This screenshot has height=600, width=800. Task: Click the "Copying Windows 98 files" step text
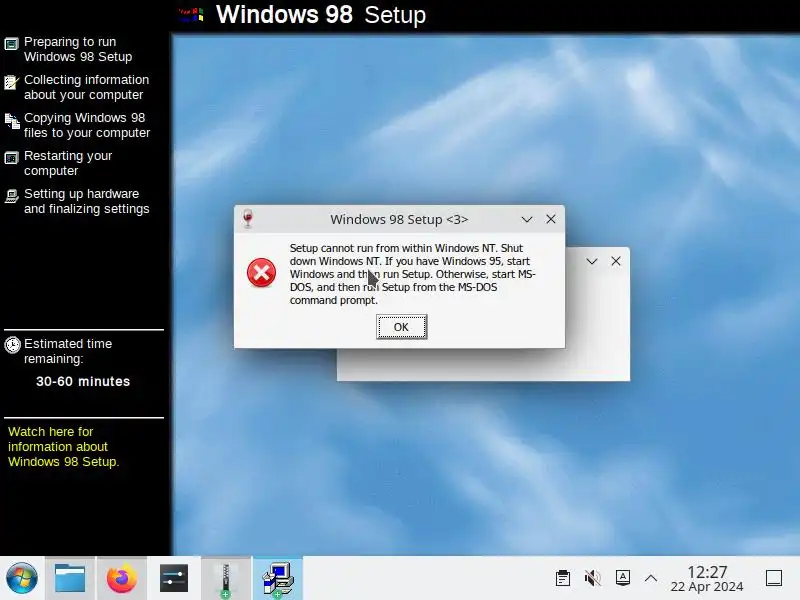pos(87,125)
